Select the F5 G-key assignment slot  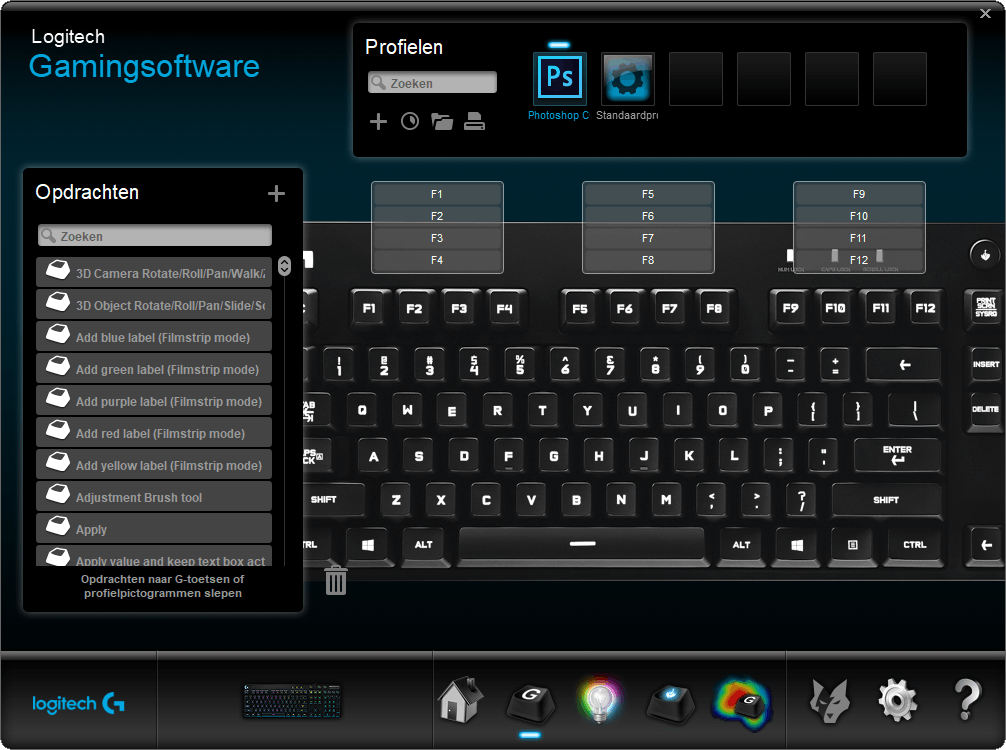pyautogui.click(x=648, y=194)
